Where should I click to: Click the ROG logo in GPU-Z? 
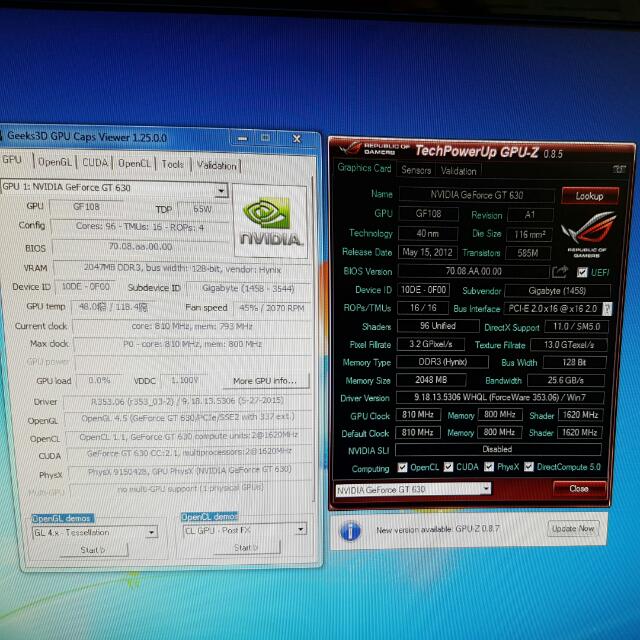click(x=589, y=234)
